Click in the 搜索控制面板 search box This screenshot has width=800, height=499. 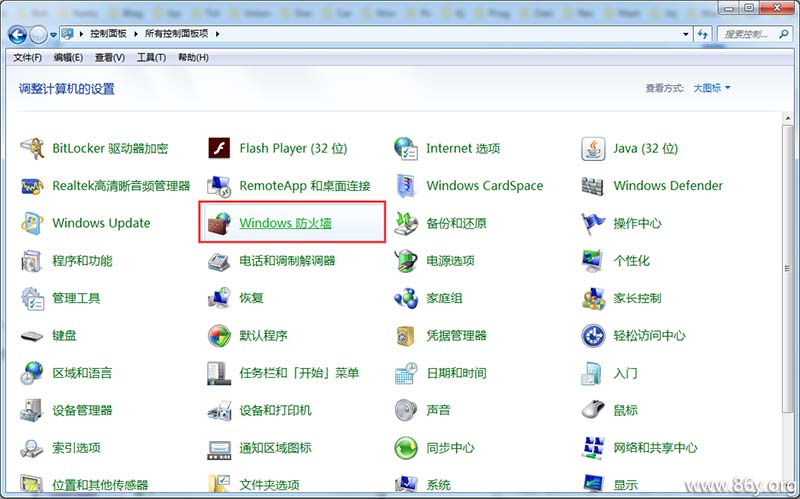tap(750, 34)
